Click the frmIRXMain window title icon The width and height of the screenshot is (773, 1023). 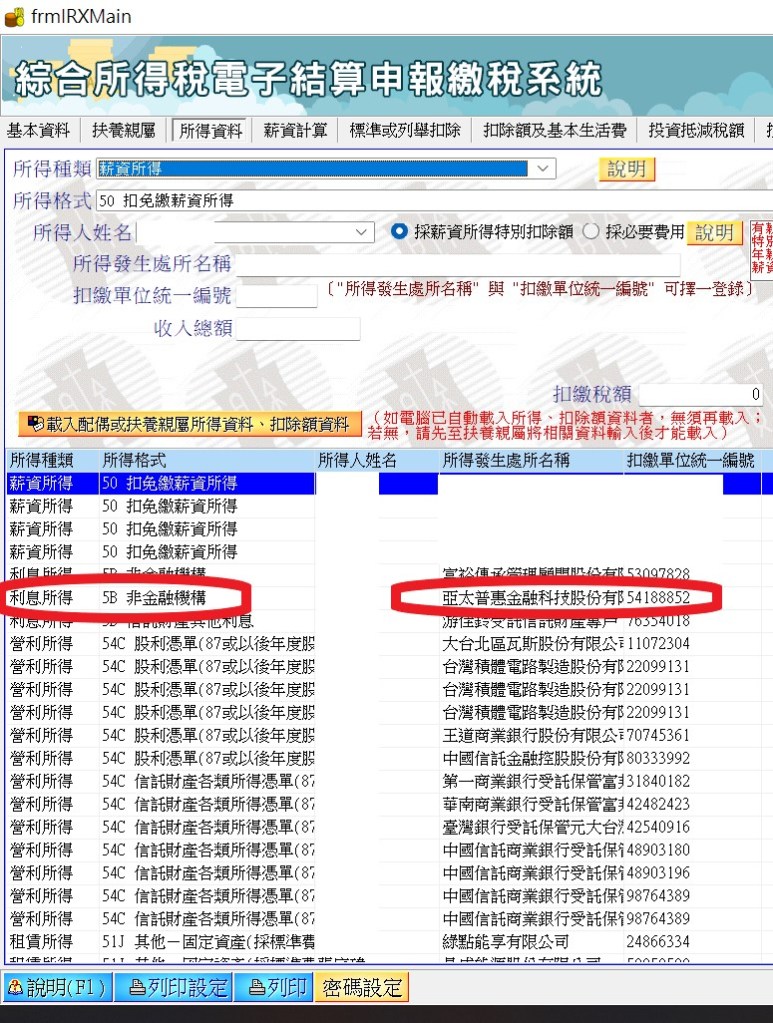coord(14,16)
